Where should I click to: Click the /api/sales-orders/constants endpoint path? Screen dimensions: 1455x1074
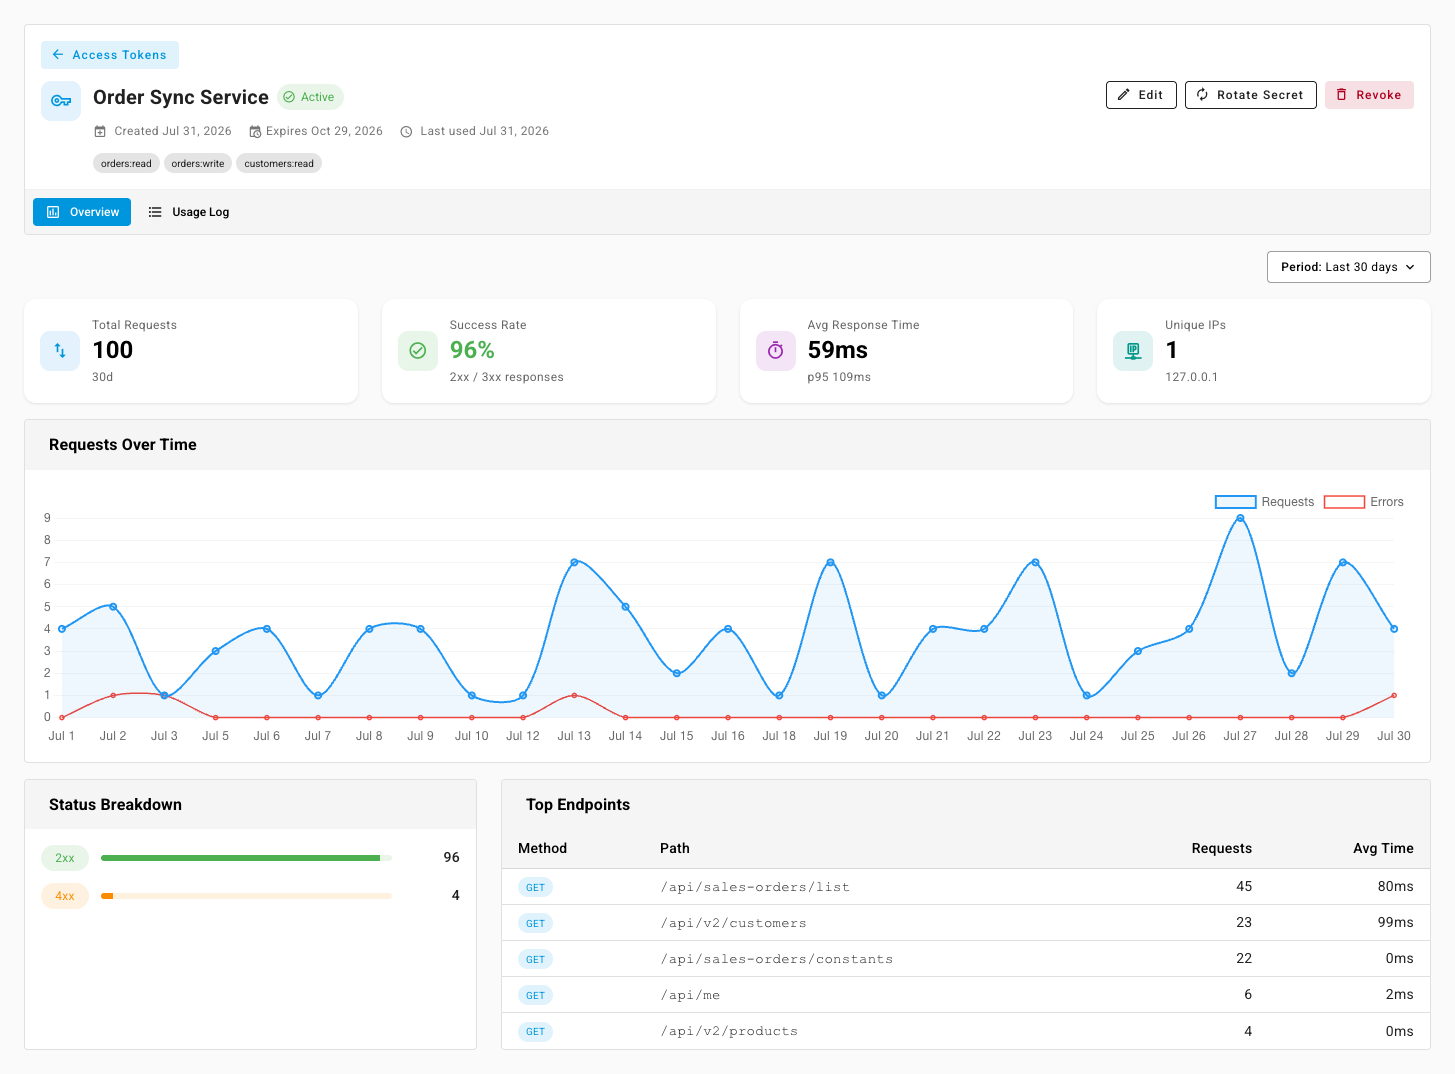click(776, 959)
